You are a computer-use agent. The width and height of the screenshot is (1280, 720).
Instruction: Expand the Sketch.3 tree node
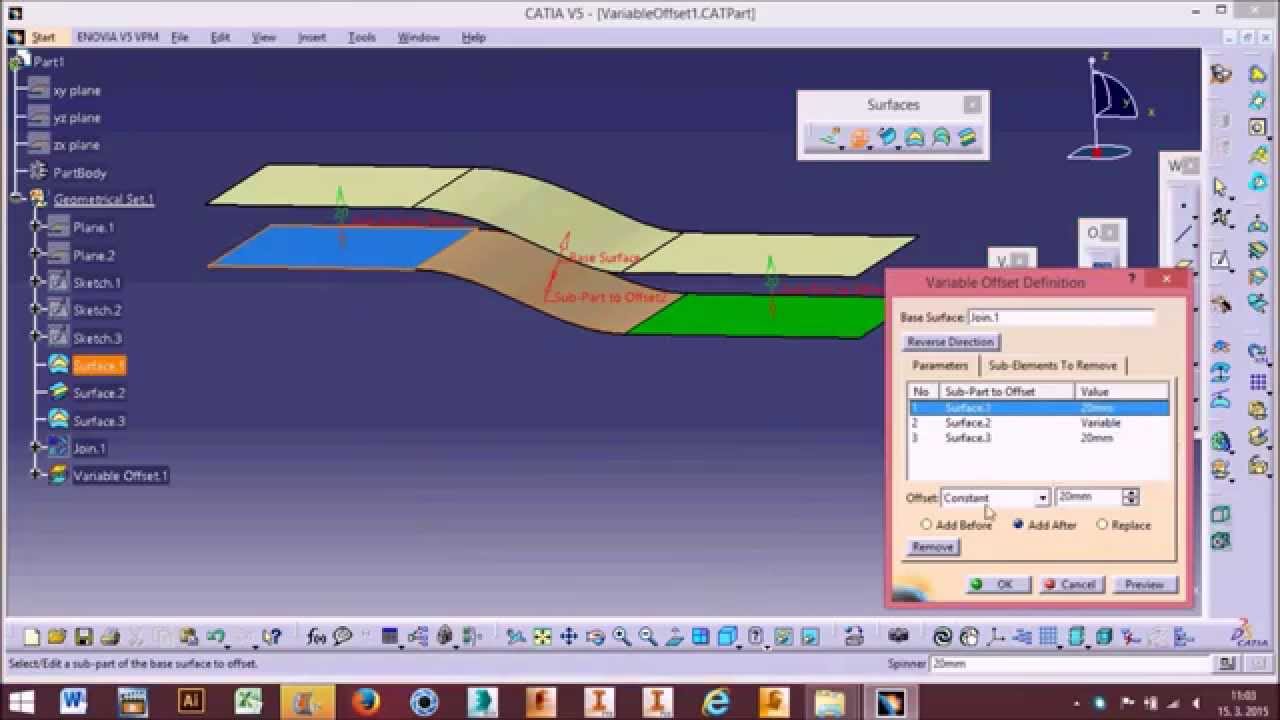(x=37, y=338)
